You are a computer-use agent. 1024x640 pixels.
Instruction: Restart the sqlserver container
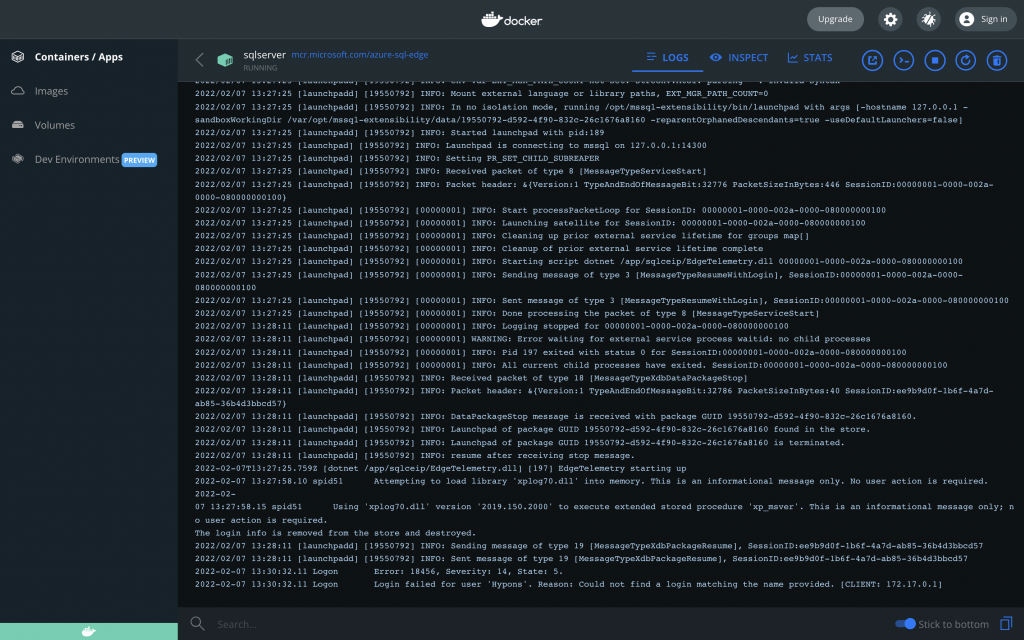966,60
